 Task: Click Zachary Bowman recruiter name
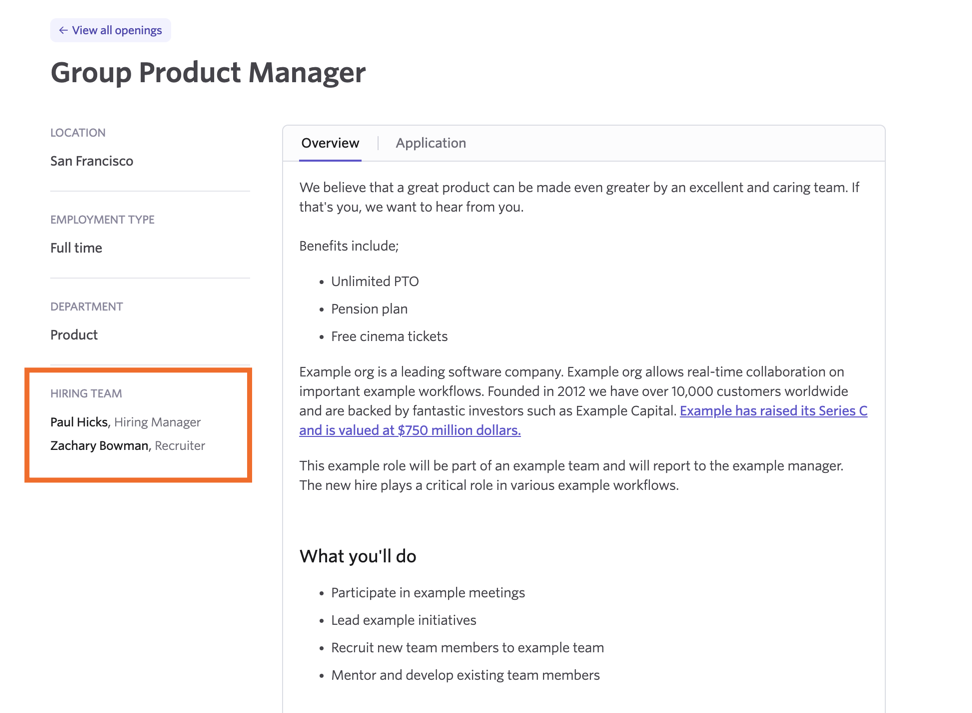pos(99,446)
